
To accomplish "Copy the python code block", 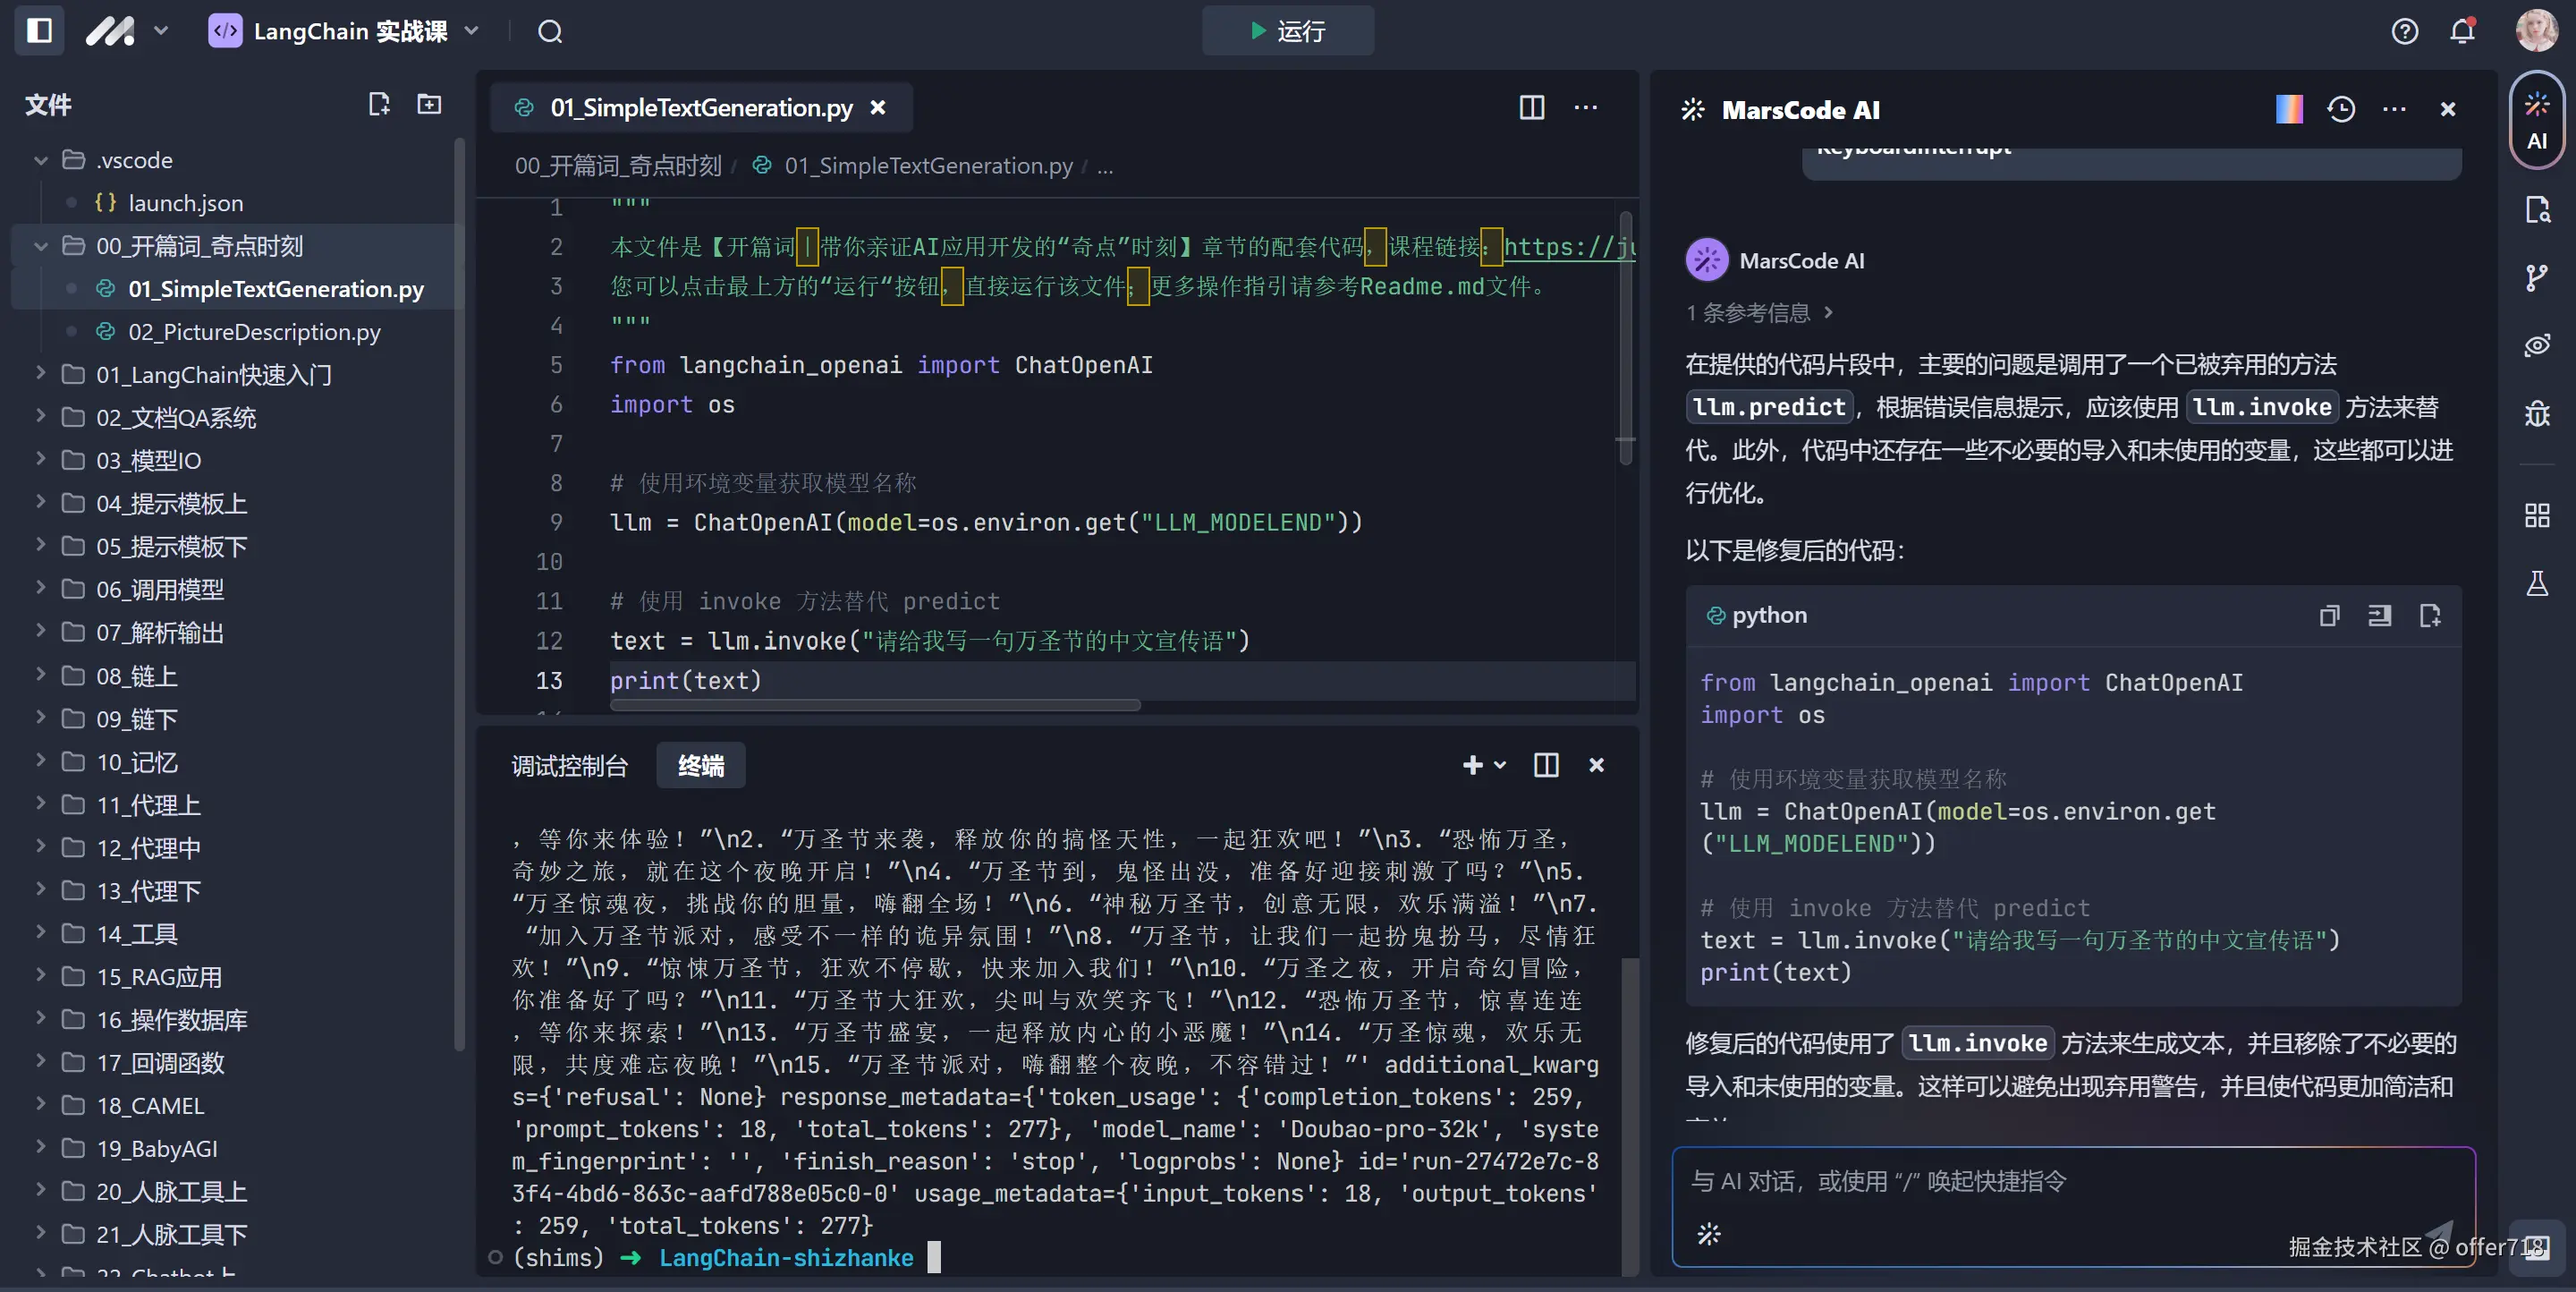I will point(2329,615).
